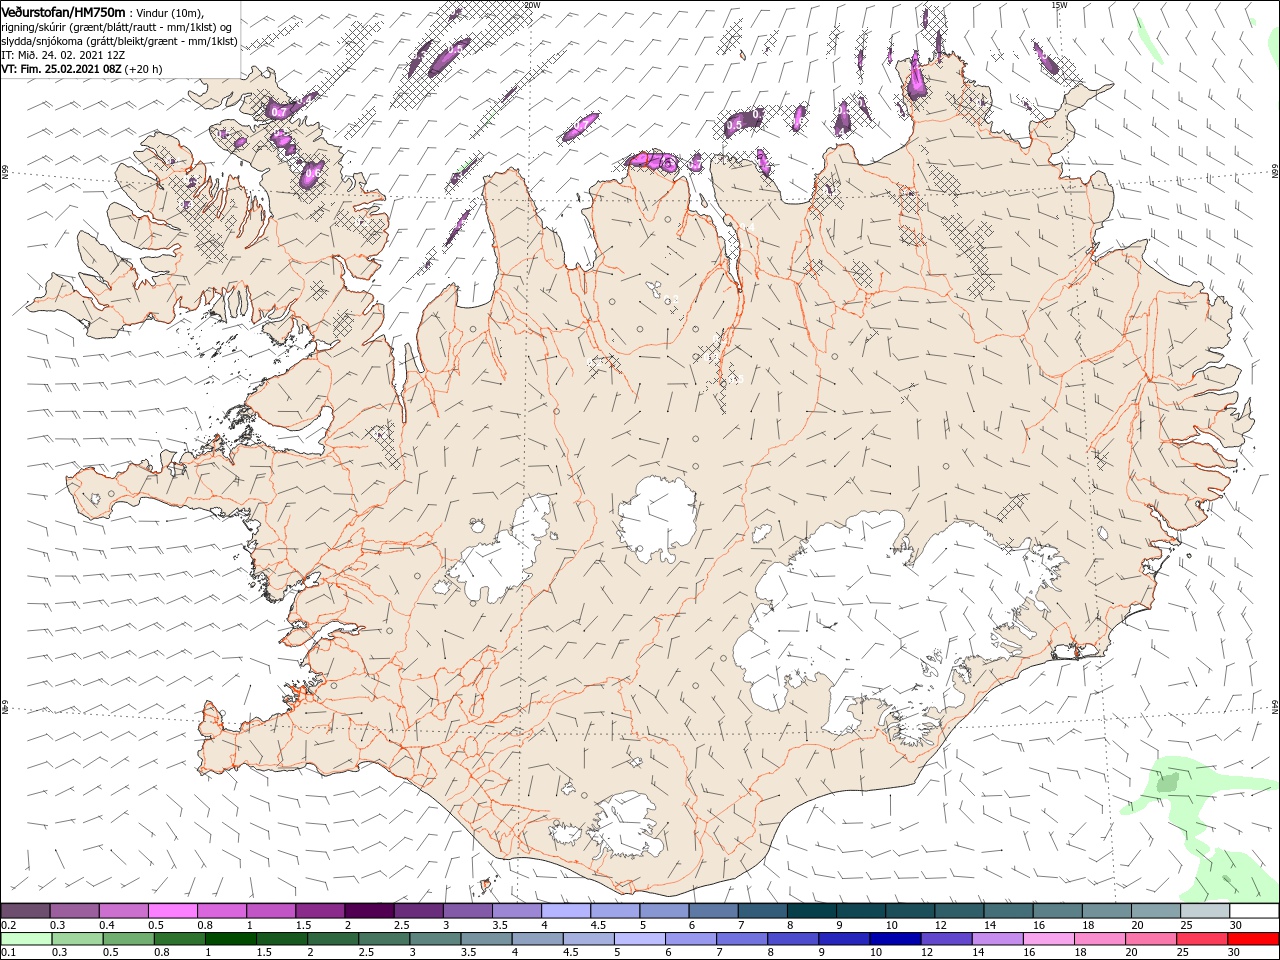The width and height of the screenshot is (1280, 960).
Task: Click the pale gray upper-row swatch labeled 25
Action: [1204, 910]
